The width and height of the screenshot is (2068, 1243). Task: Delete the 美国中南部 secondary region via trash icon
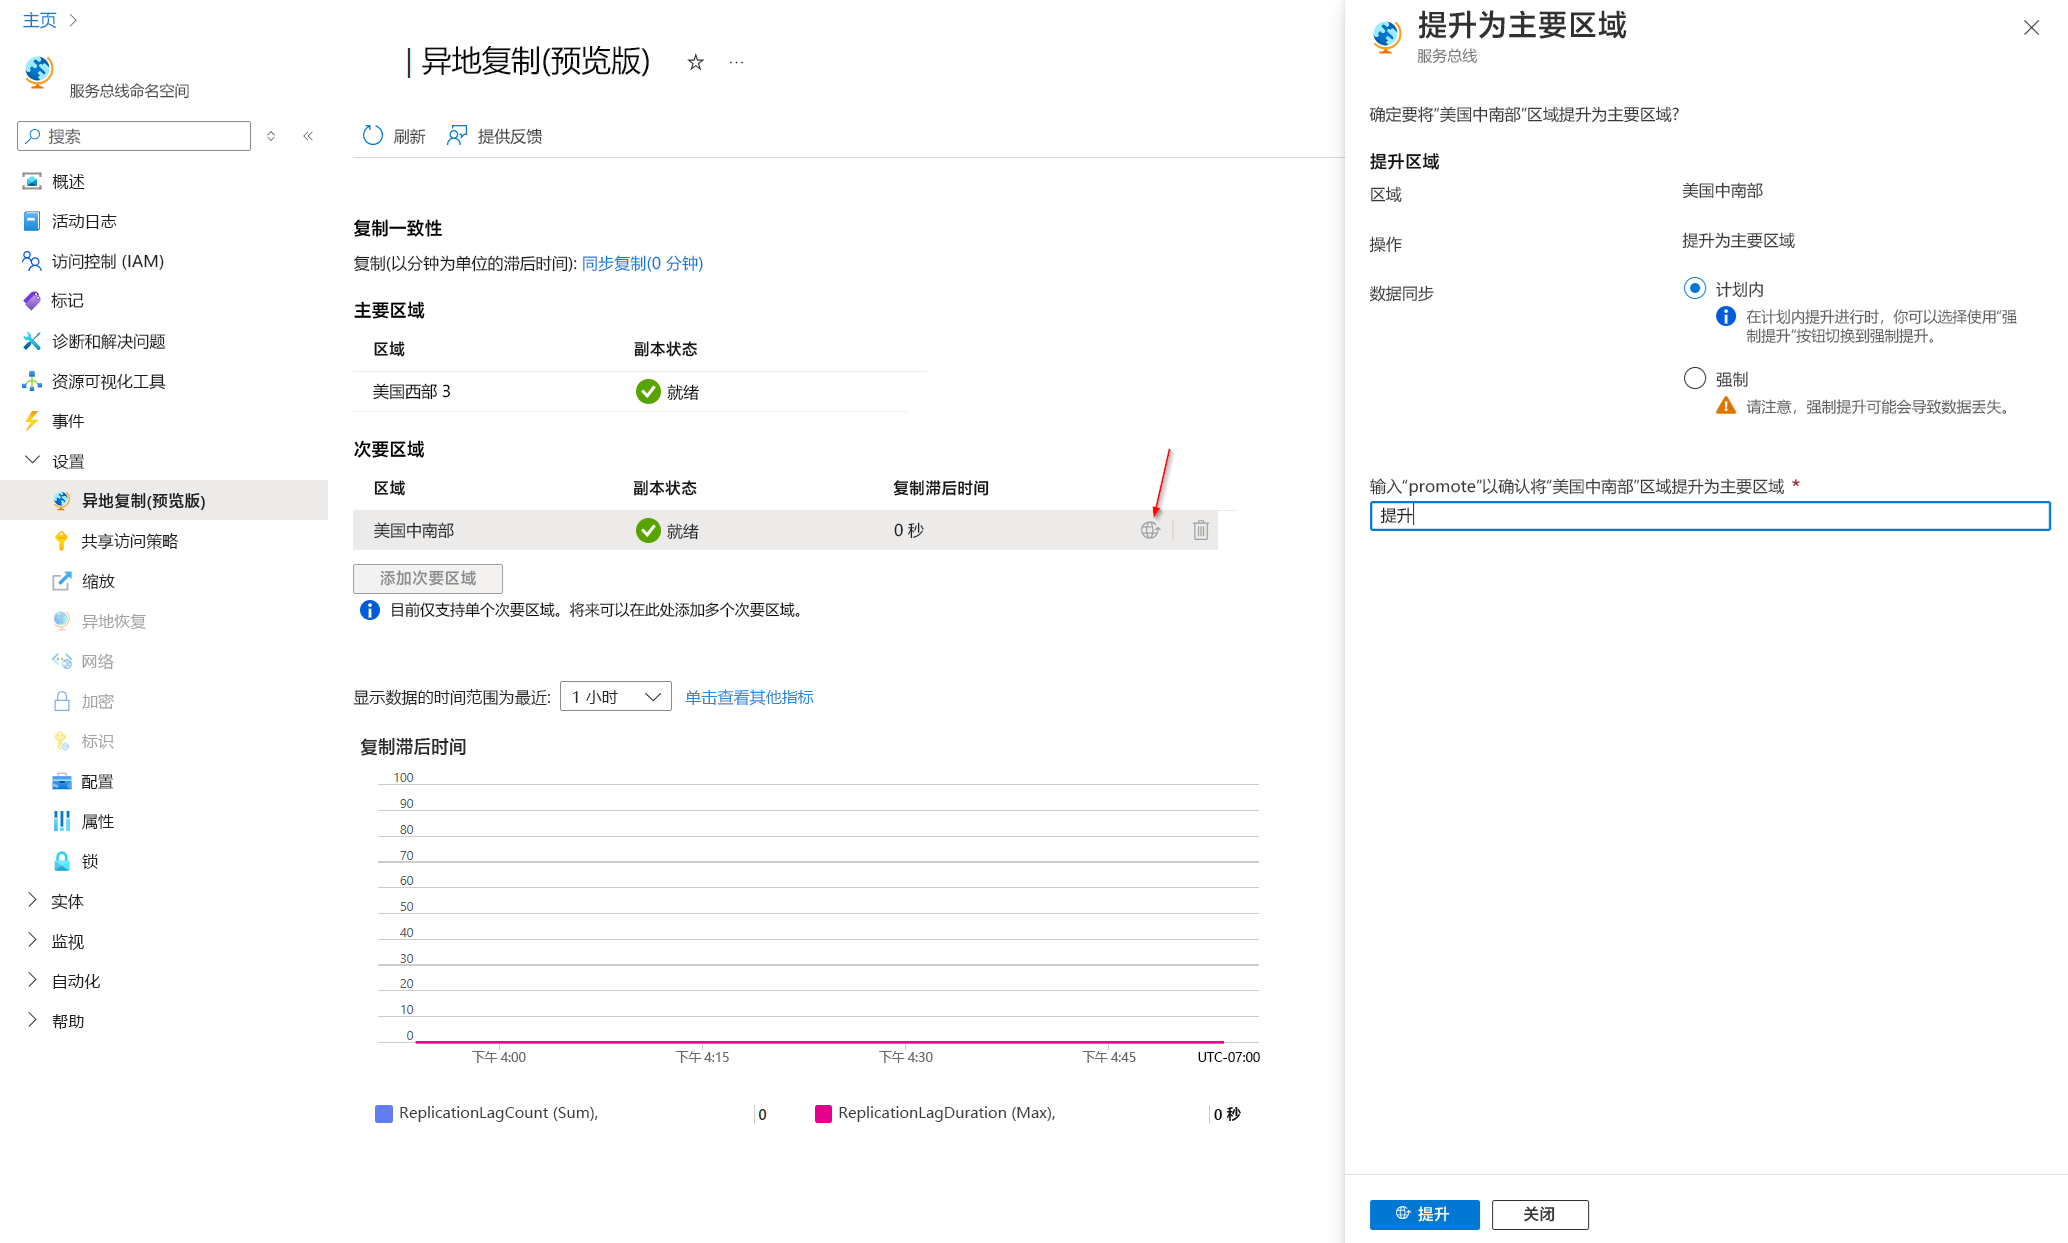tap(1201, 530)
